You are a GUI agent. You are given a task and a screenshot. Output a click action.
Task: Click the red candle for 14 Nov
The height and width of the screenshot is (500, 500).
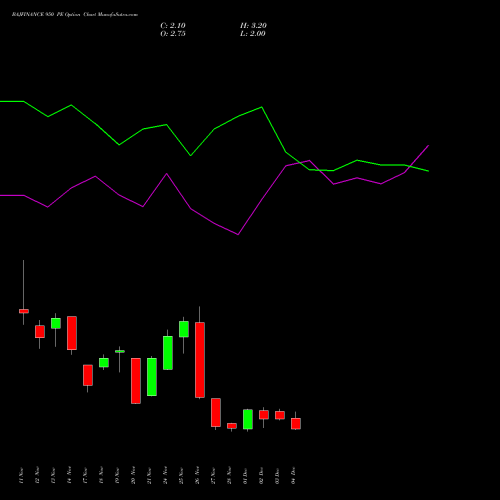pos(72,333)
